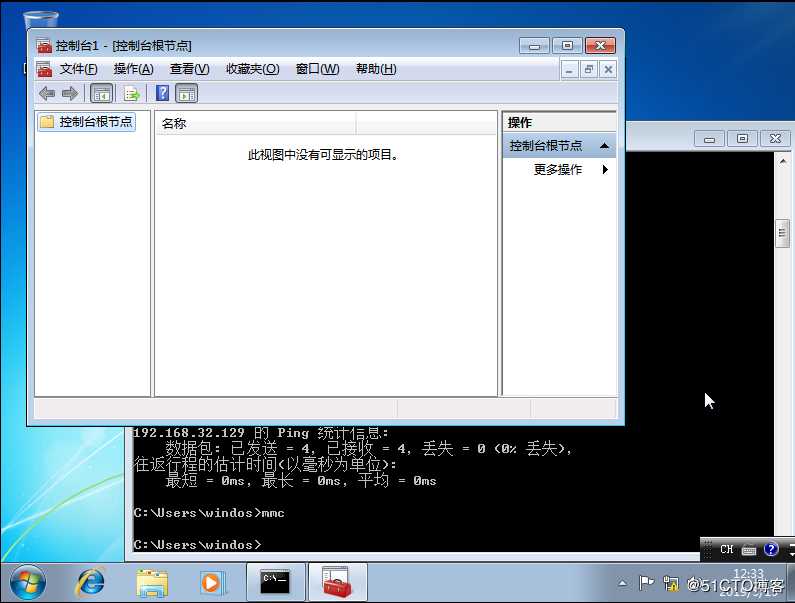Click the CH language bar indicator
The height and width of the screenshot is (603, 795).
click(727, 549)
